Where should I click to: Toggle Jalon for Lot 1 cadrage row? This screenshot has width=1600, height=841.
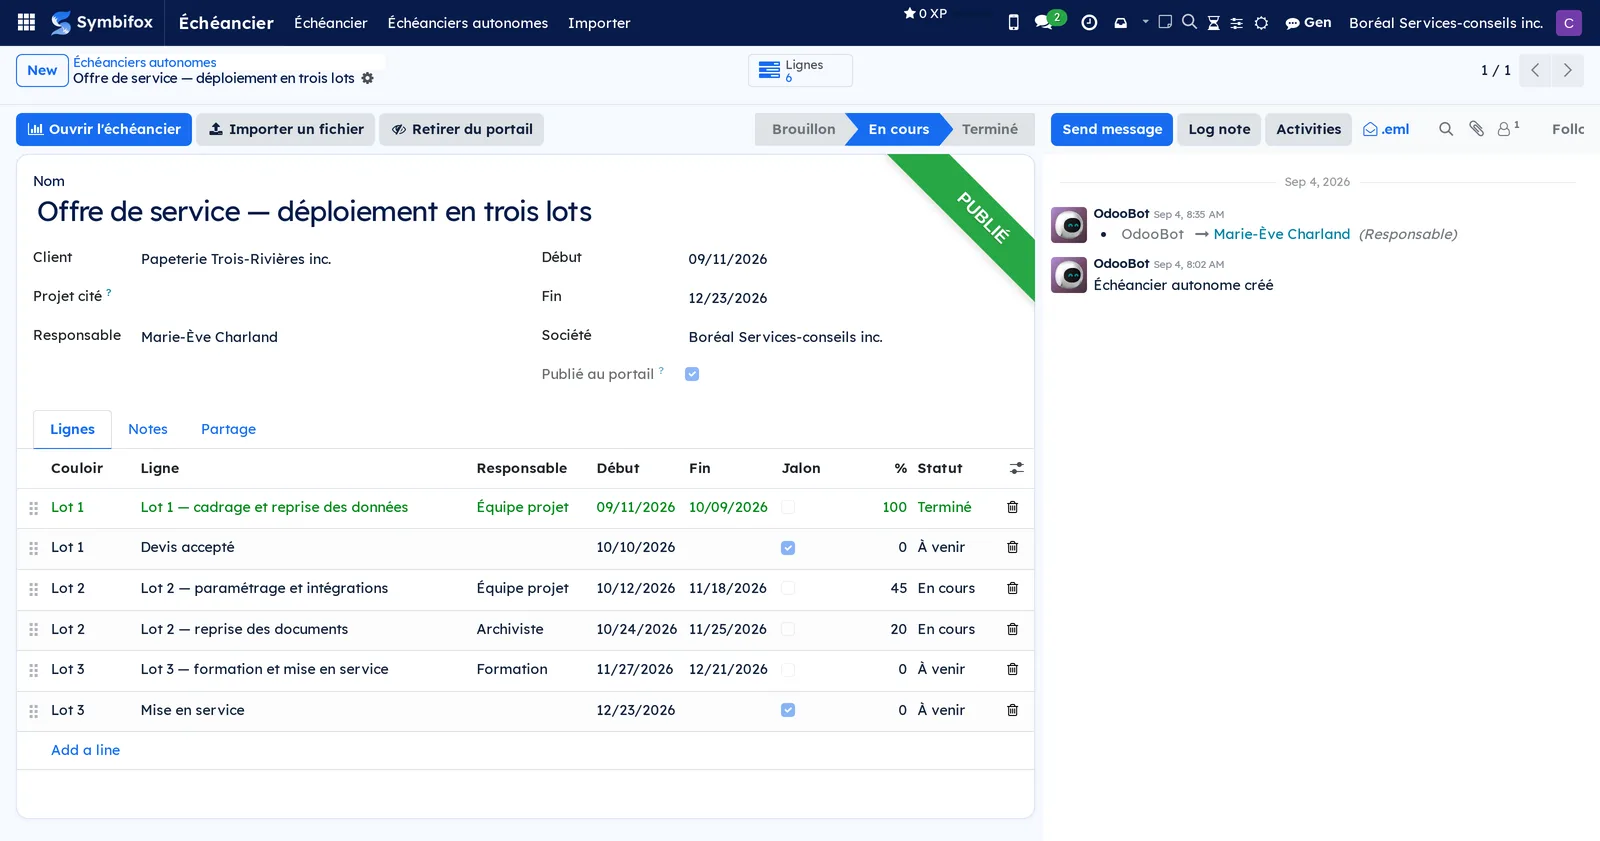[x=788, y=507]
